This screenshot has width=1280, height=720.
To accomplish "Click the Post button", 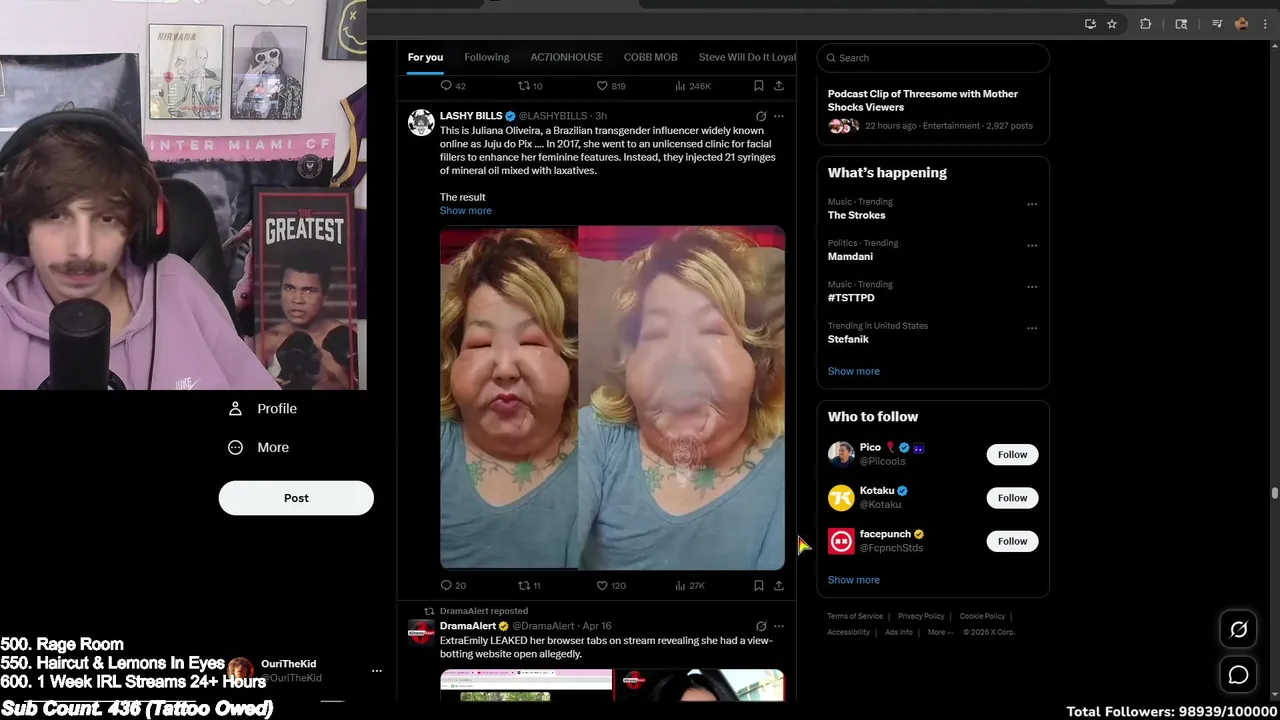I will 296,498.
